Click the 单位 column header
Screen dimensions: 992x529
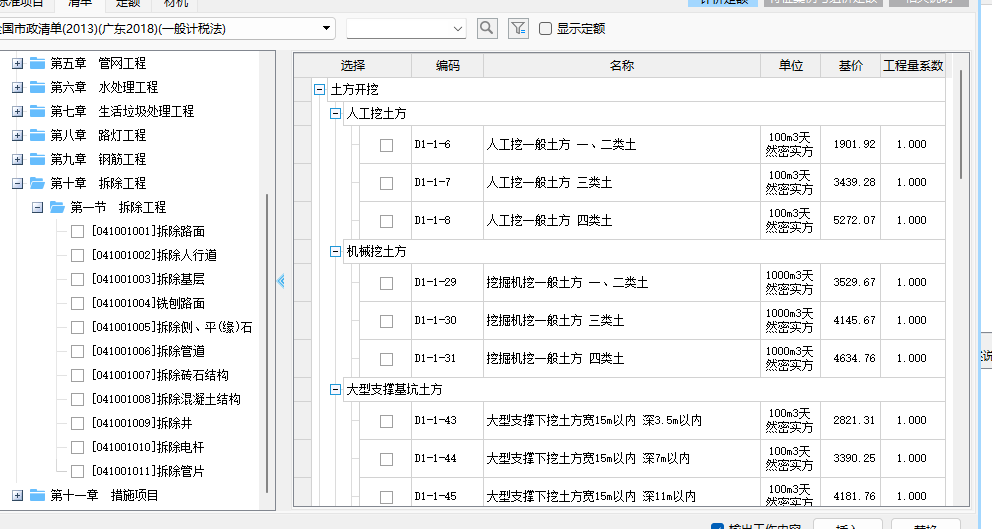point(791,66)
